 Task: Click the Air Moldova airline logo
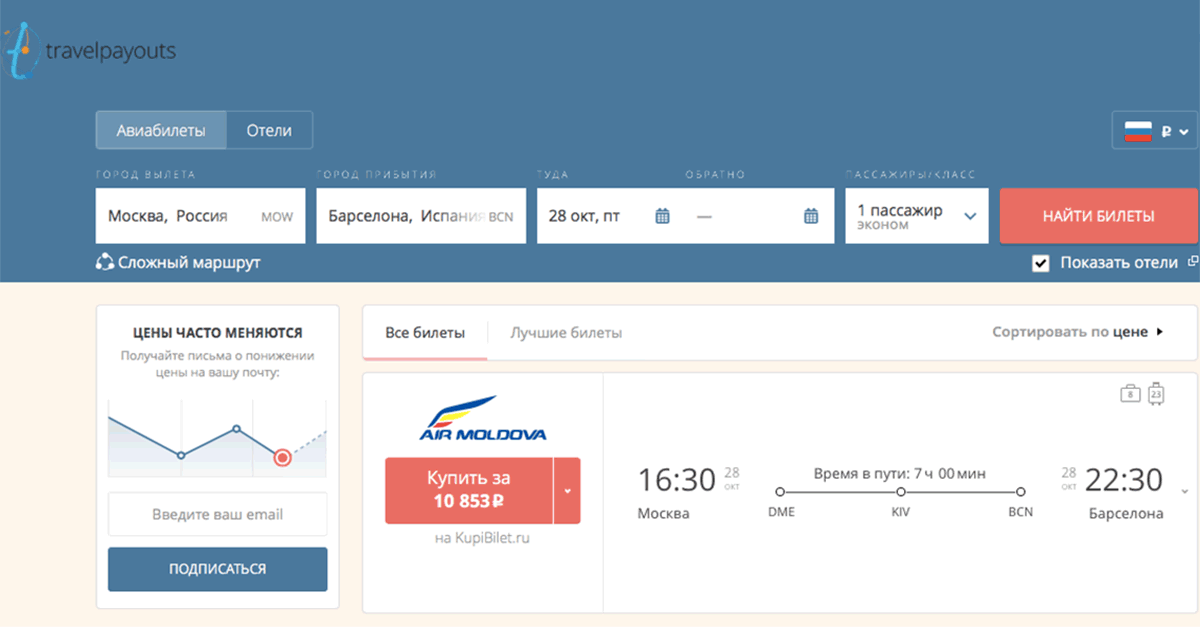pyautogui.click(x=482, y=420)
